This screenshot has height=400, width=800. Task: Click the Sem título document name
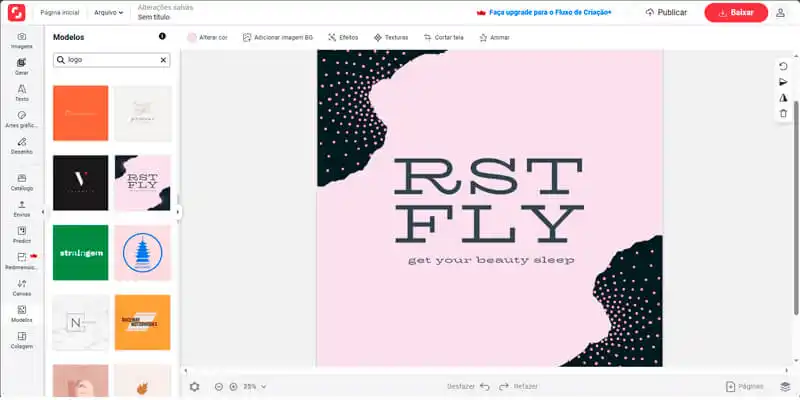(154, 17)
